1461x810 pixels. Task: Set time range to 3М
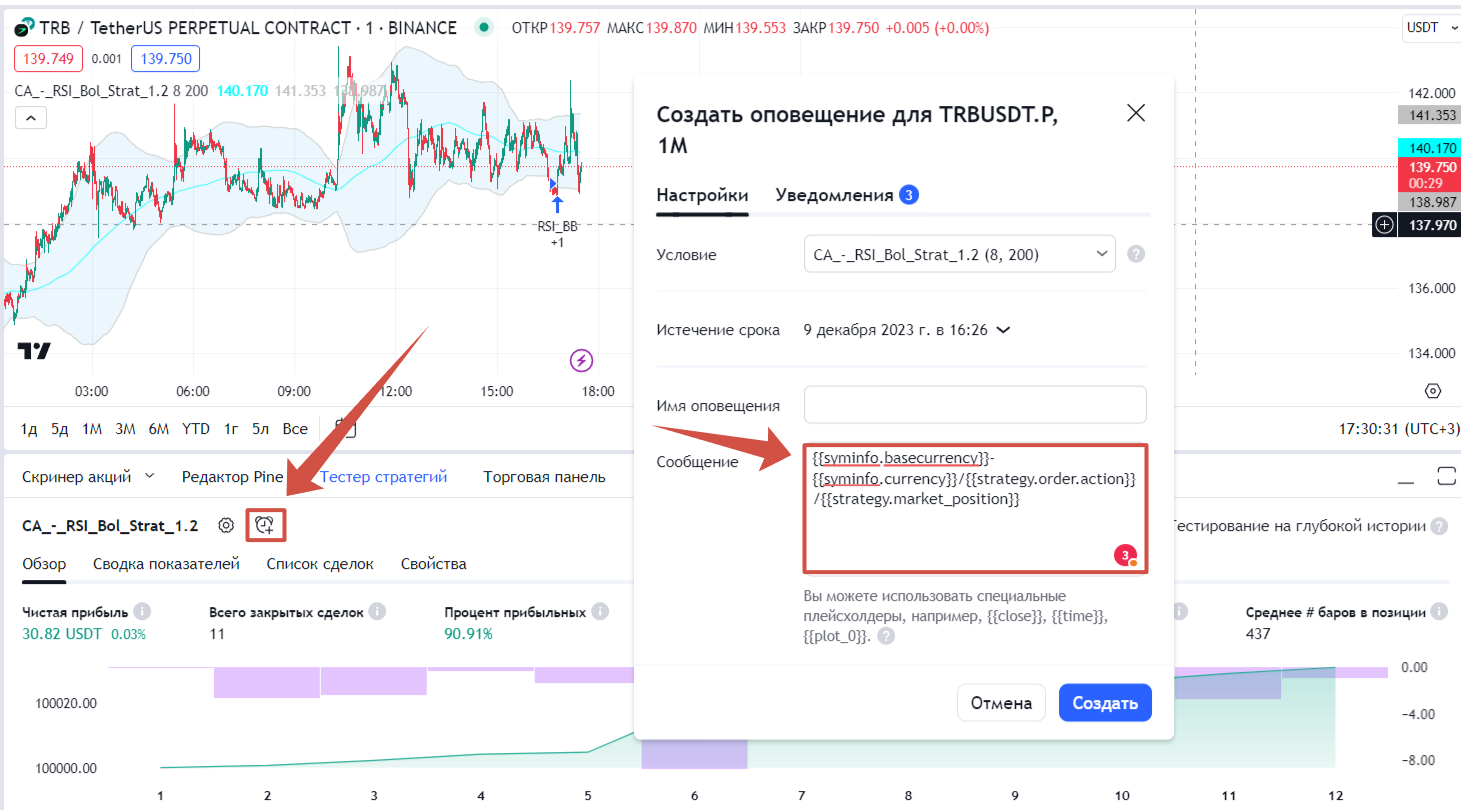125,428
